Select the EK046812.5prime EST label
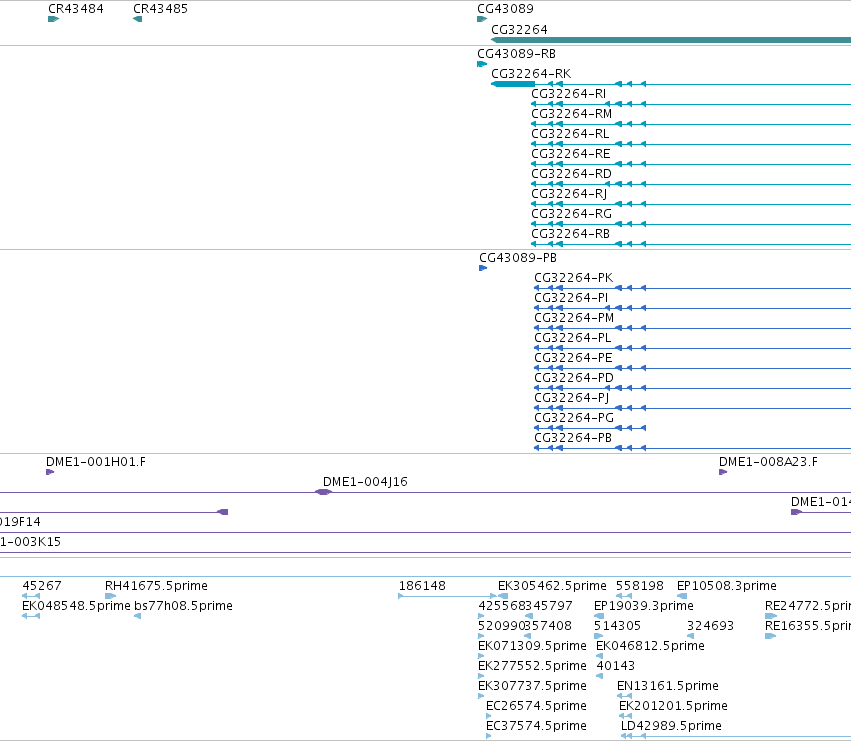Viewport: 851px width, 741px height. coord(650,646)
